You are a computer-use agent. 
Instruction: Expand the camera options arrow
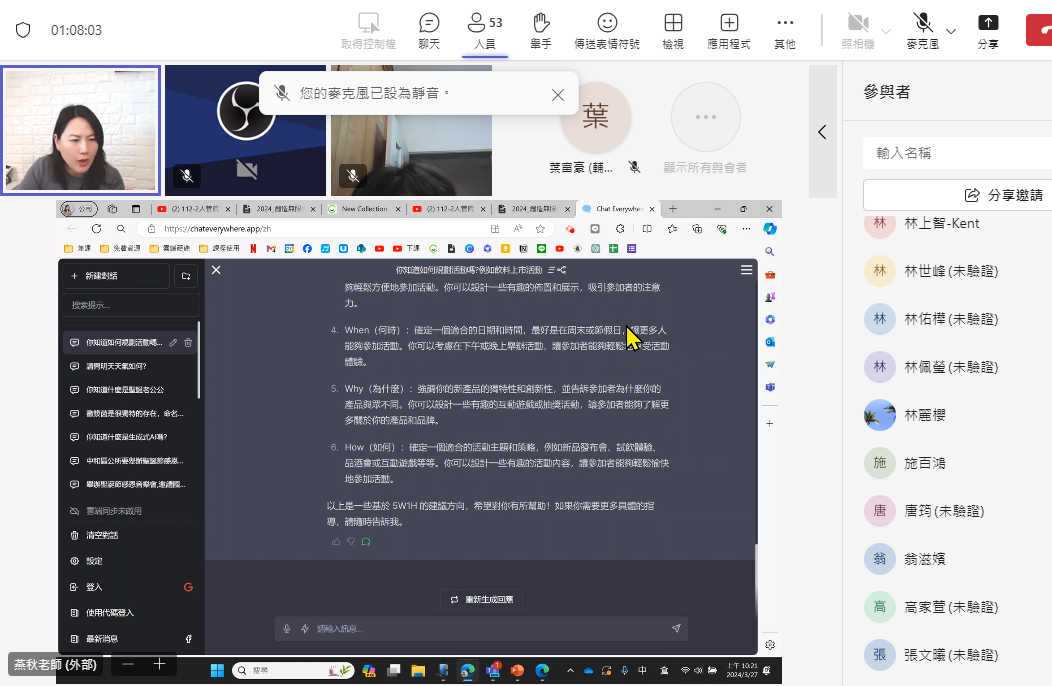pyautogui.click(x=886, y=31)
